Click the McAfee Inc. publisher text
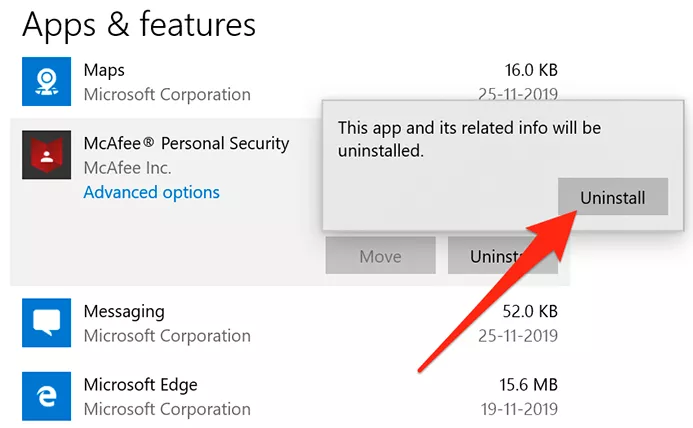The width and height of the screenshot is (693, 428). point(127,168)
